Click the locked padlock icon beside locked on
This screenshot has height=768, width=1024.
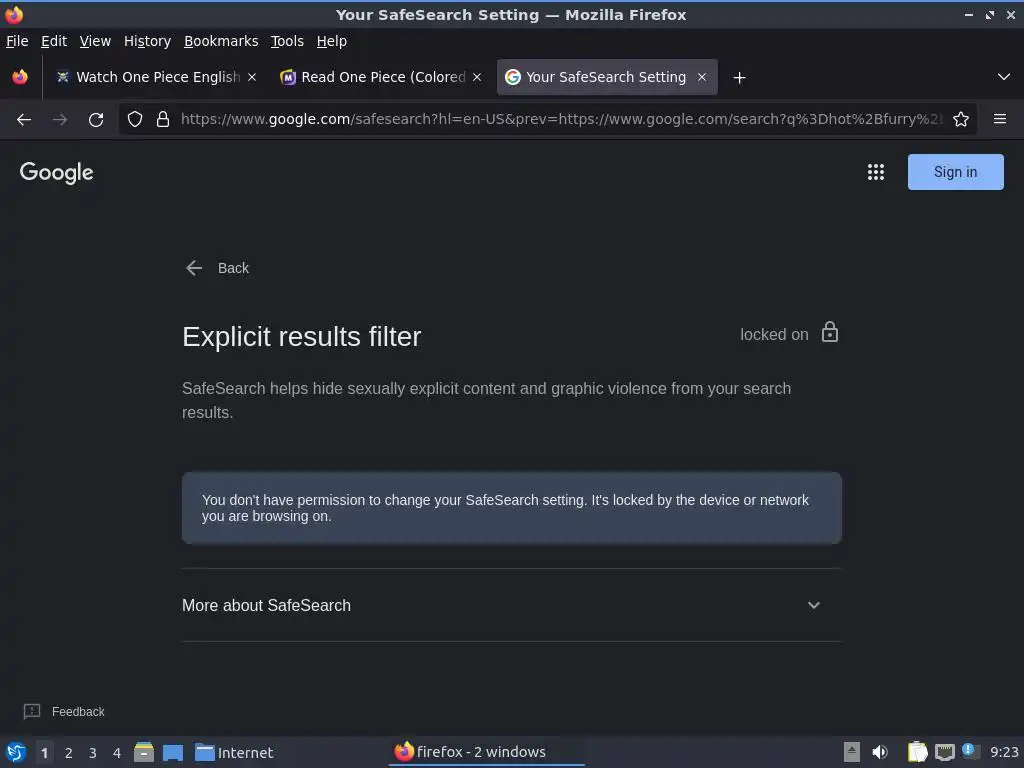coord(829,332)
